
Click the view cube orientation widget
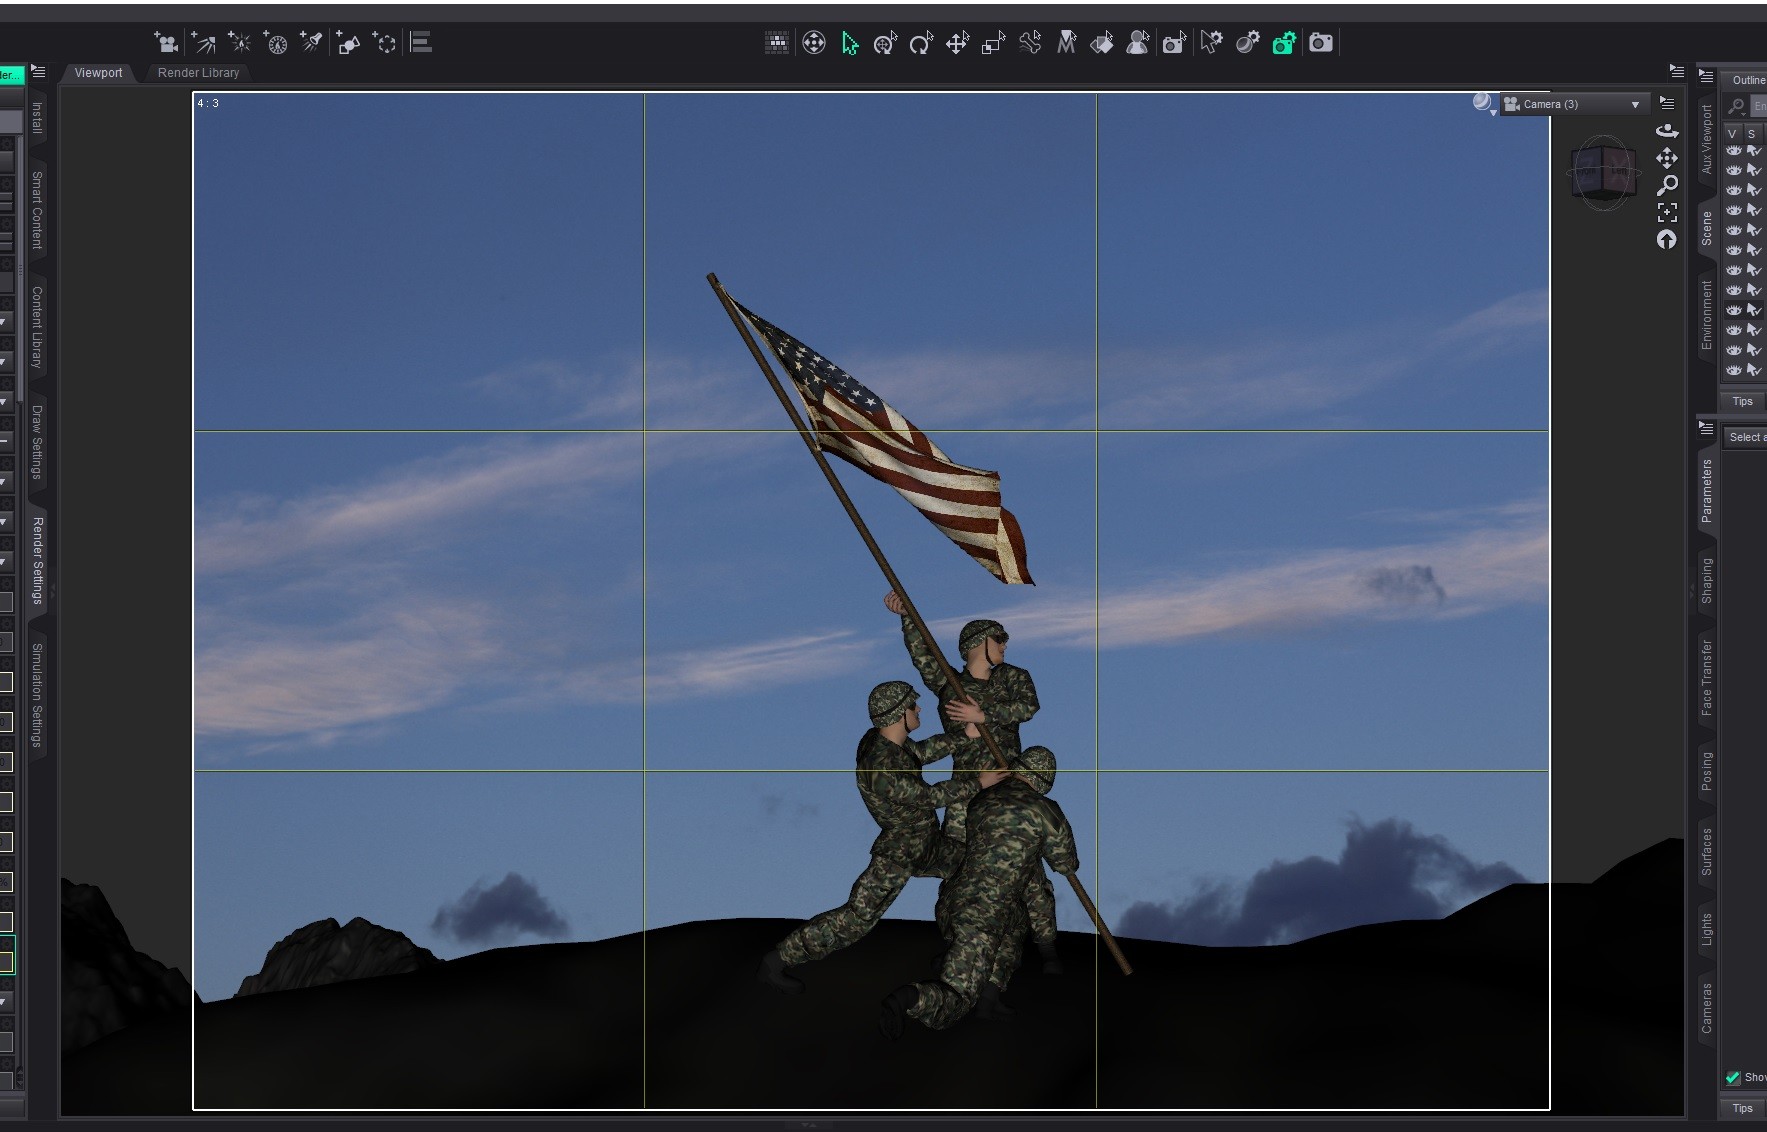coord(1603,172)
